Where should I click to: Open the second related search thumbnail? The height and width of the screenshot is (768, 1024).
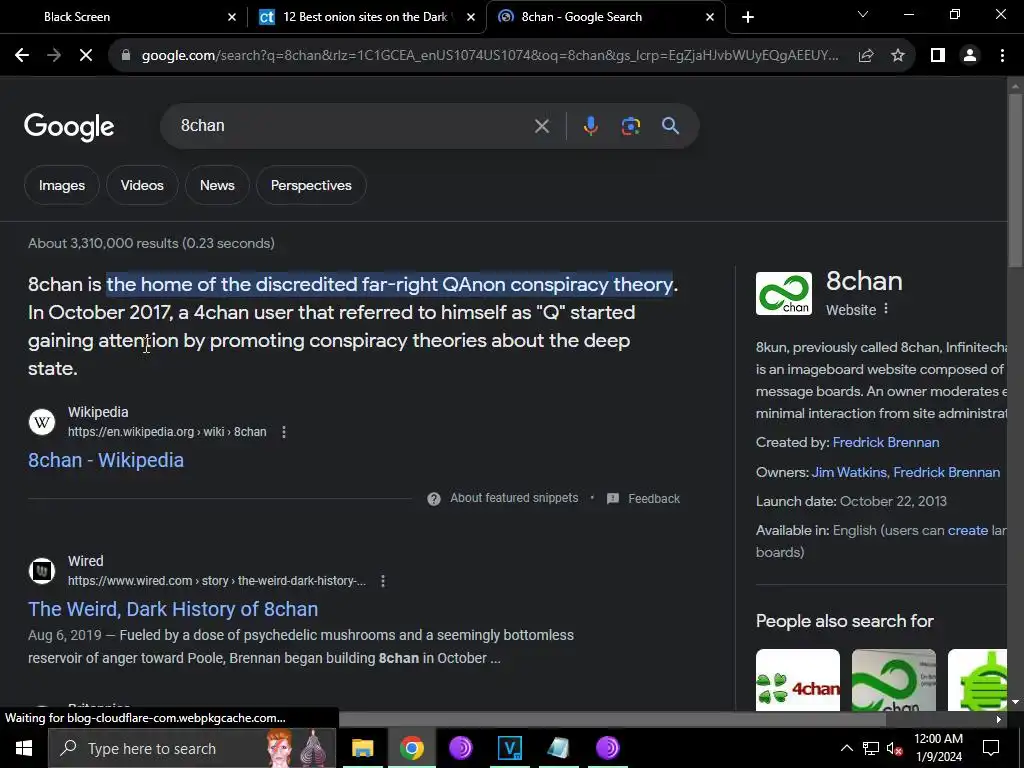click(x=893, y=680)
